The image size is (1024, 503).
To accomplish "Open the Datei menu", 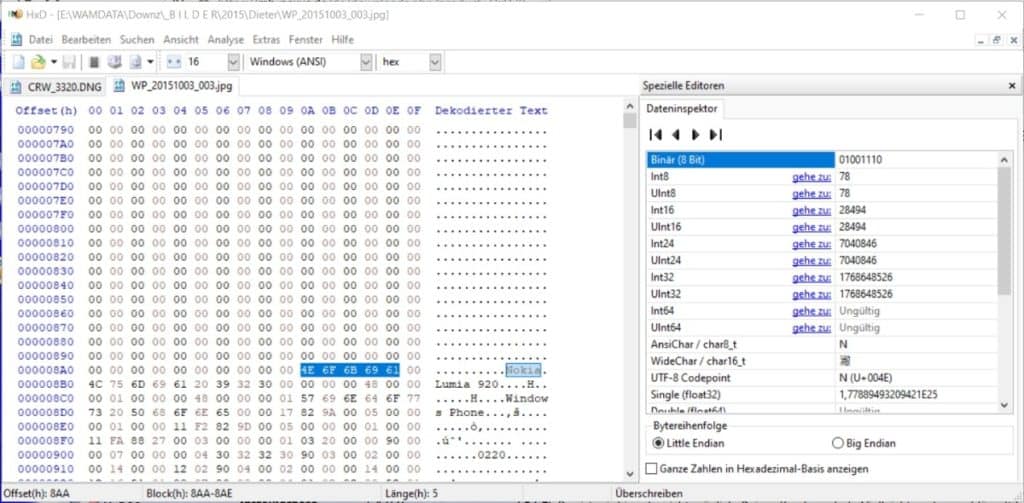I will [x=40, y=40].
